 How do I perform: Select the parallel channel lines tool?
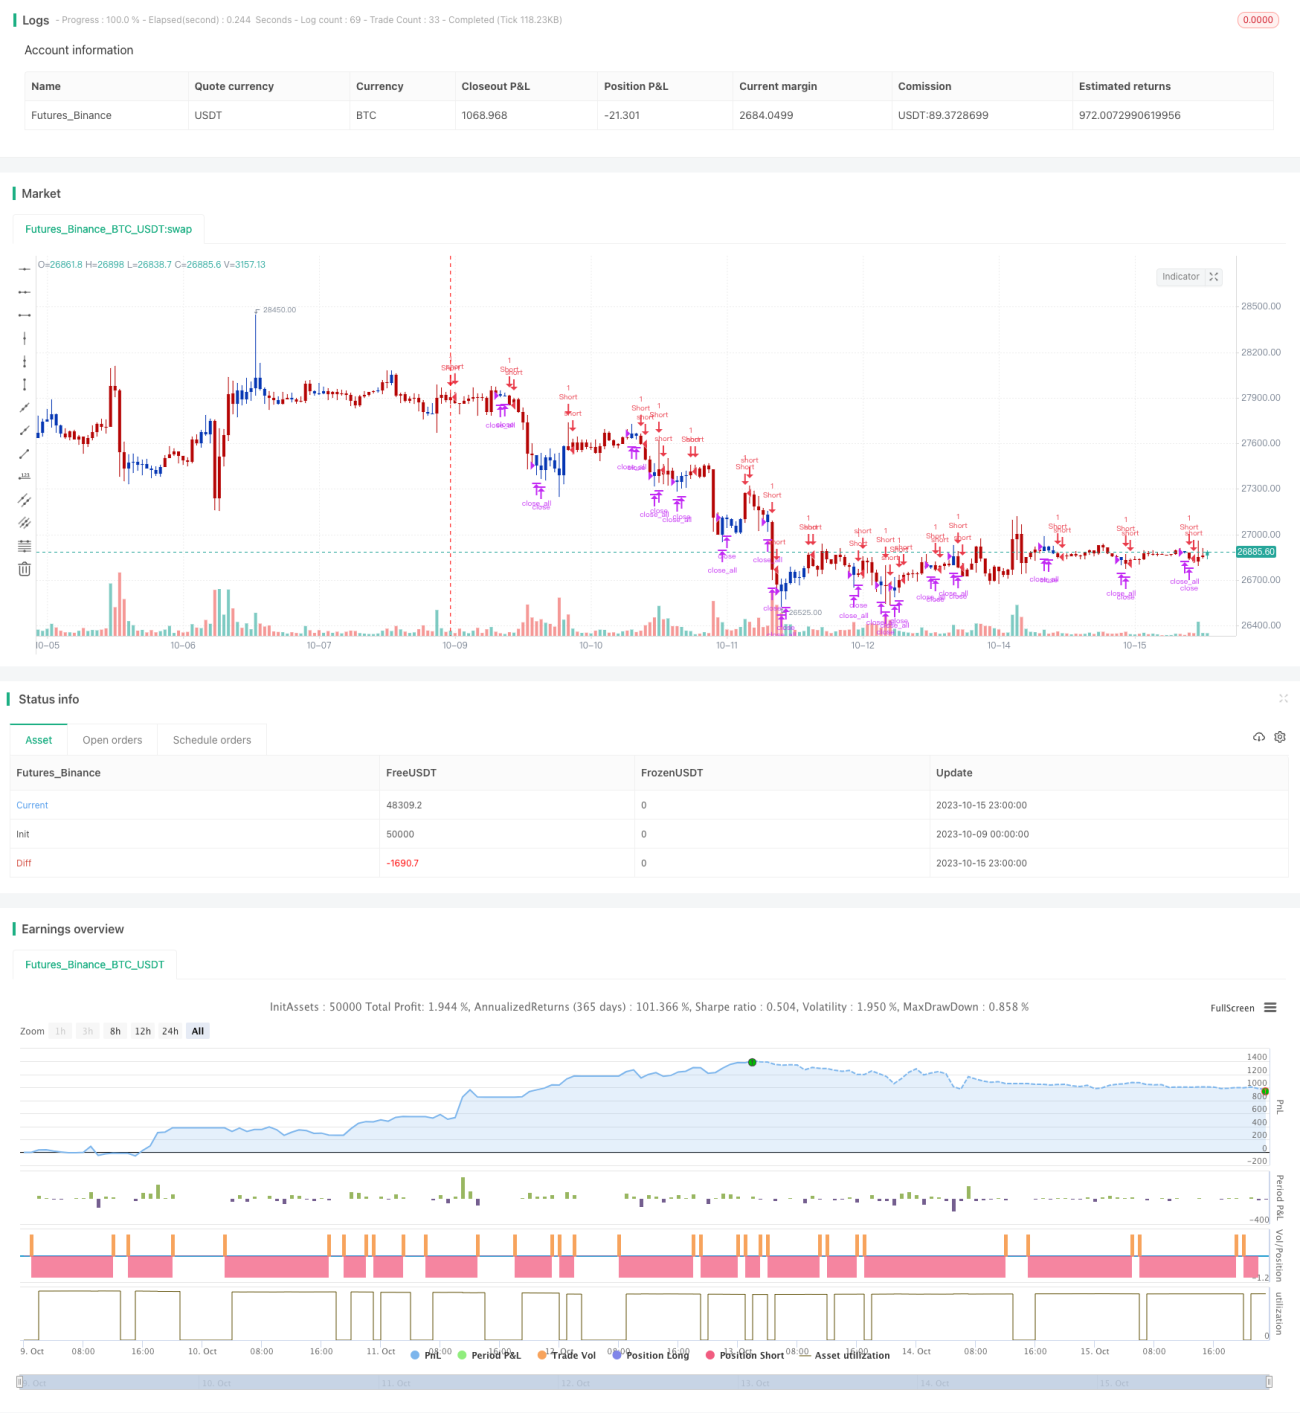tap(25, 499)
